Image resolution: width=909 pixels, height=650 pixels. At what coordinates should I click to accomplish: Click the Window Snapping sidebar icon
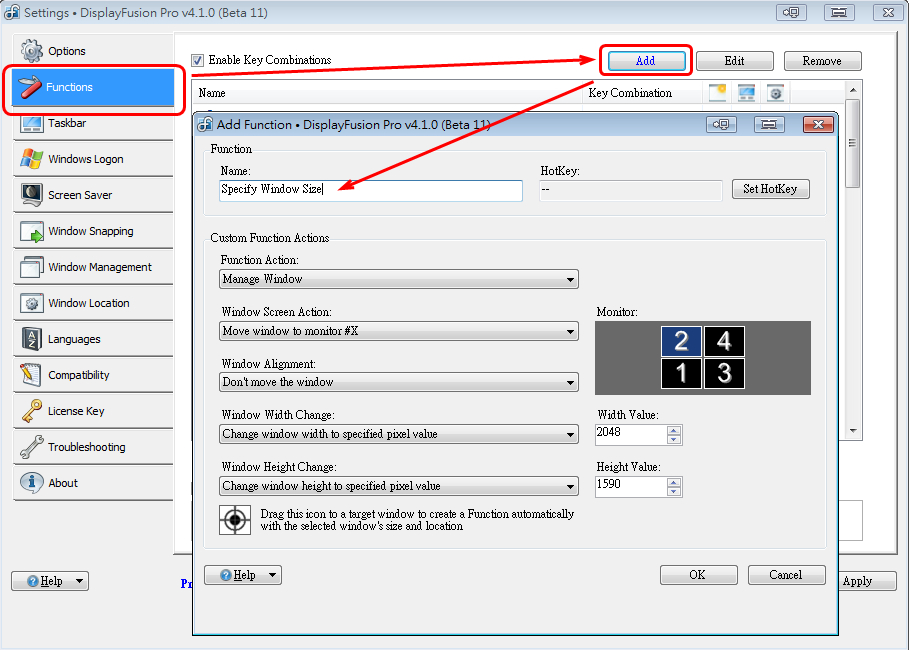[32, 231]
